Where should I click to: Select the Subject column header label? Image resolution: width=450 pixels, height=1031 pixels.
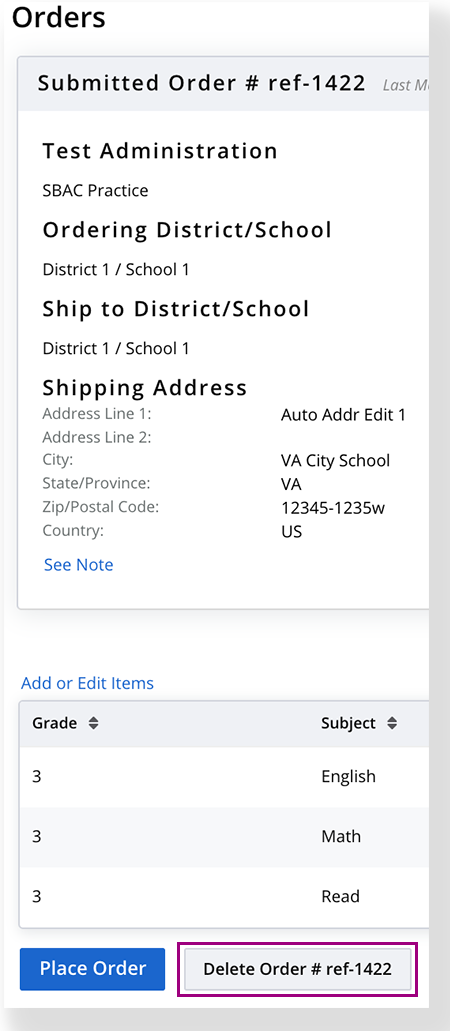(x=349, y=723)
